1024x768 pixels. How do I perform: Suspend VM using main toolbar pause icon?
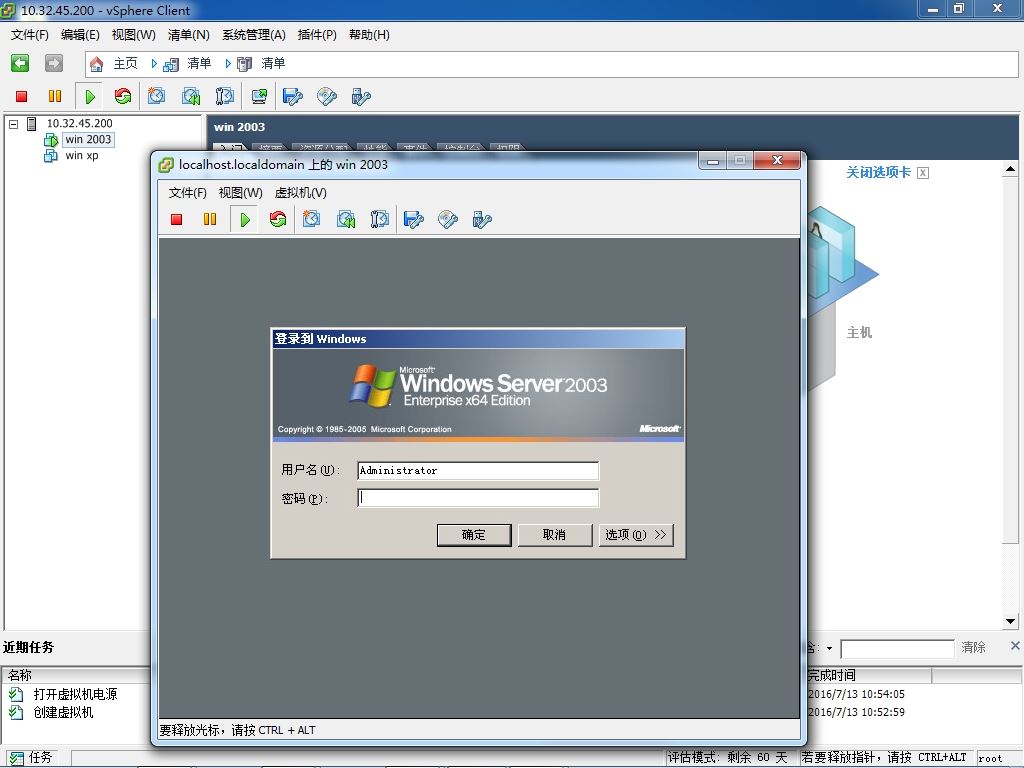(x=55, y=97)
